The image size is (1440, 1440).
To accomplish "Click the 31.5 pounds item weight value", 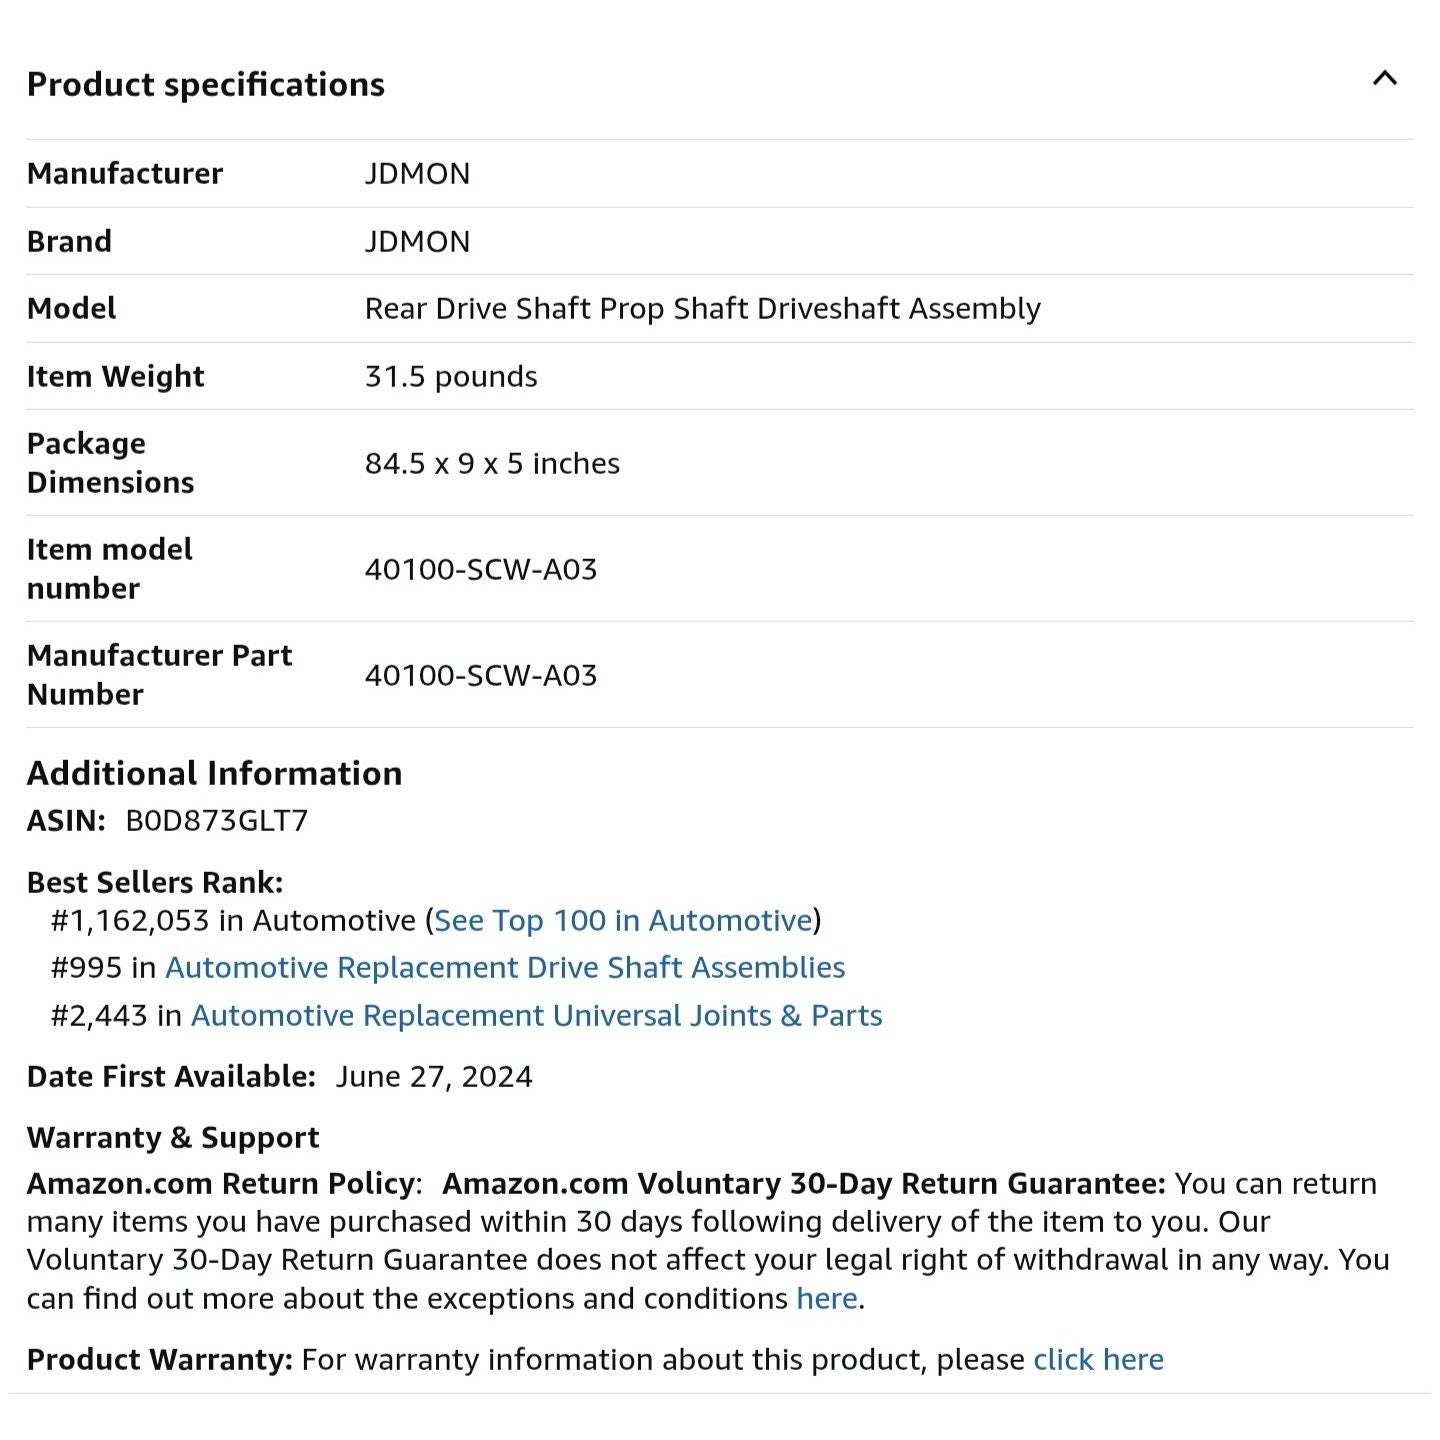I will [451, 376].
